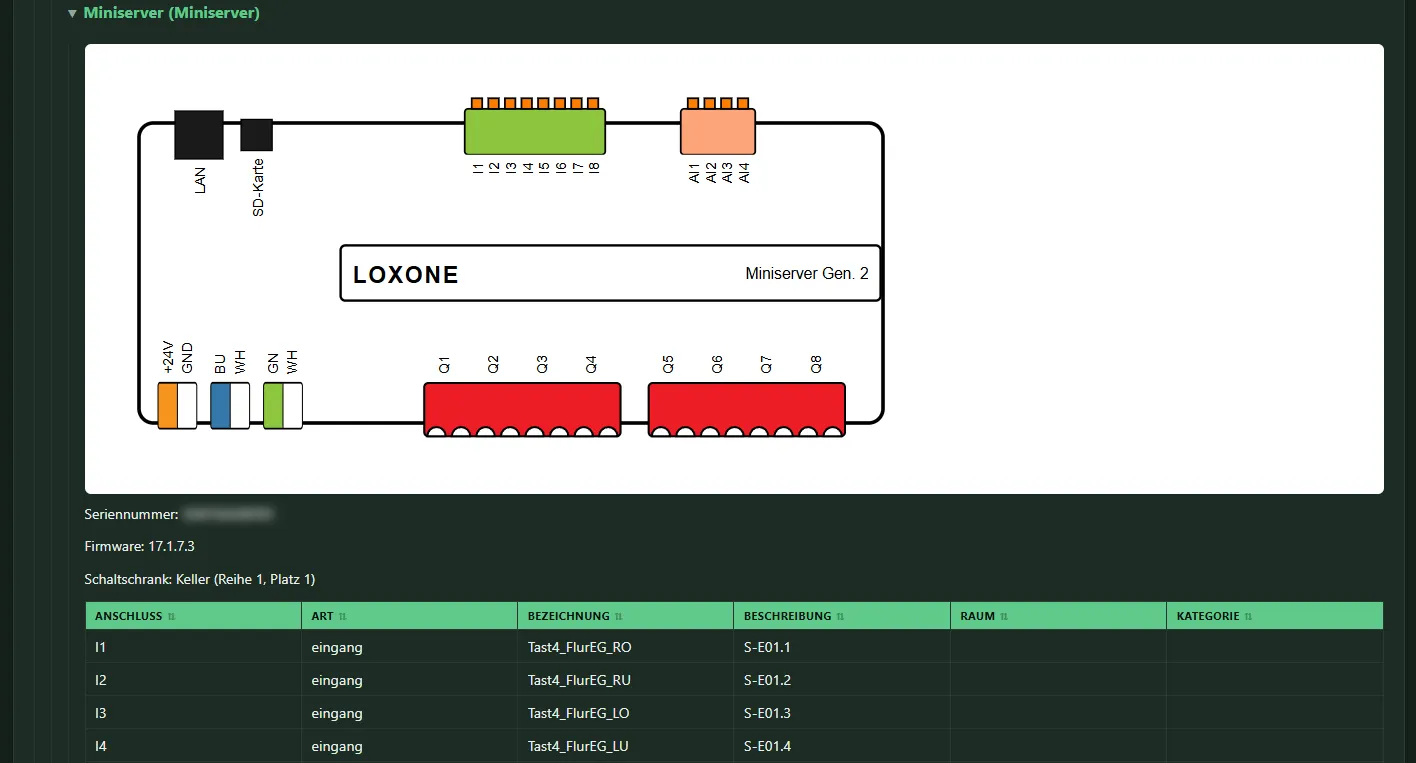Click the "eingang" cell in row I3

(x=409, y=713)
